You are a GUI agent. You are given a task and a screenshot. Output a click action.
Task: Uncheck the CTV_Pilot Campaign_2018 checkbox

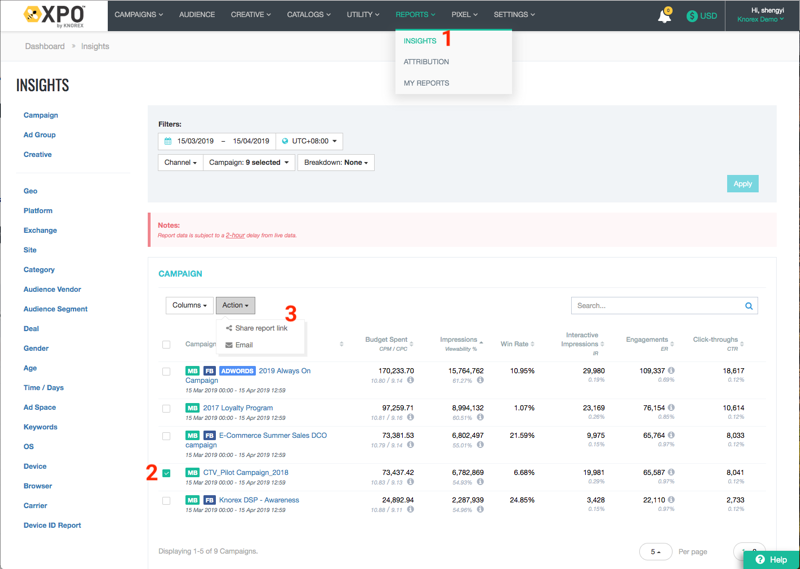[166, 473]
